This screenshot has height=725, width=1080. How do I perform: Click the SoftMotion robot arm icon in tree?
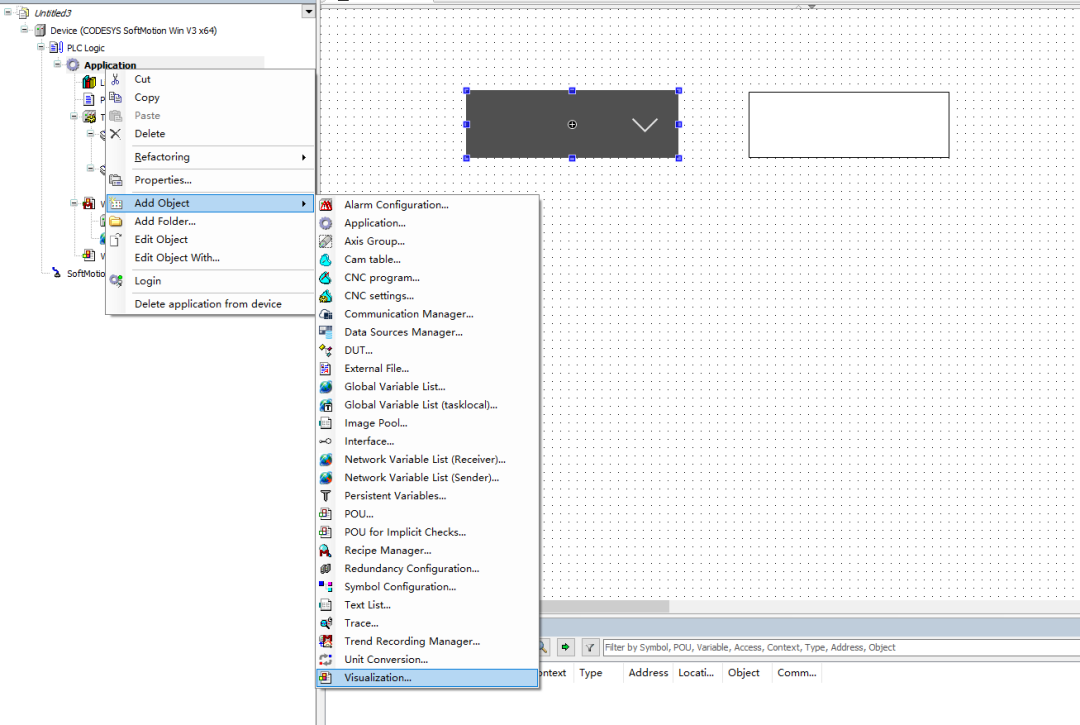pyautogui.click(x=56, y=273)
